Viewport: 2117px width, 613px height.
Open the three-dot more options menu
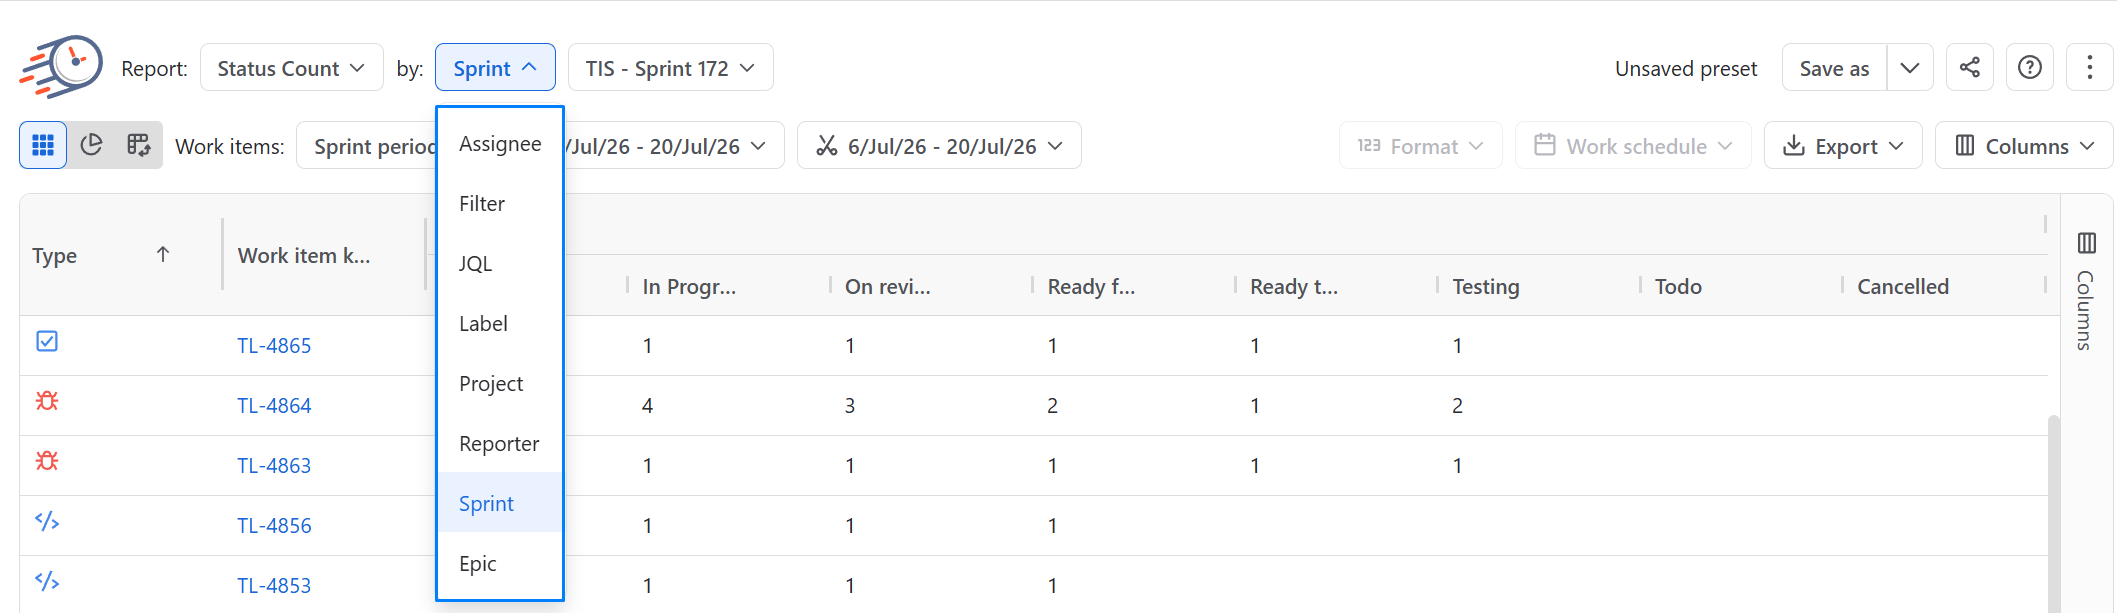[2090, 68]
